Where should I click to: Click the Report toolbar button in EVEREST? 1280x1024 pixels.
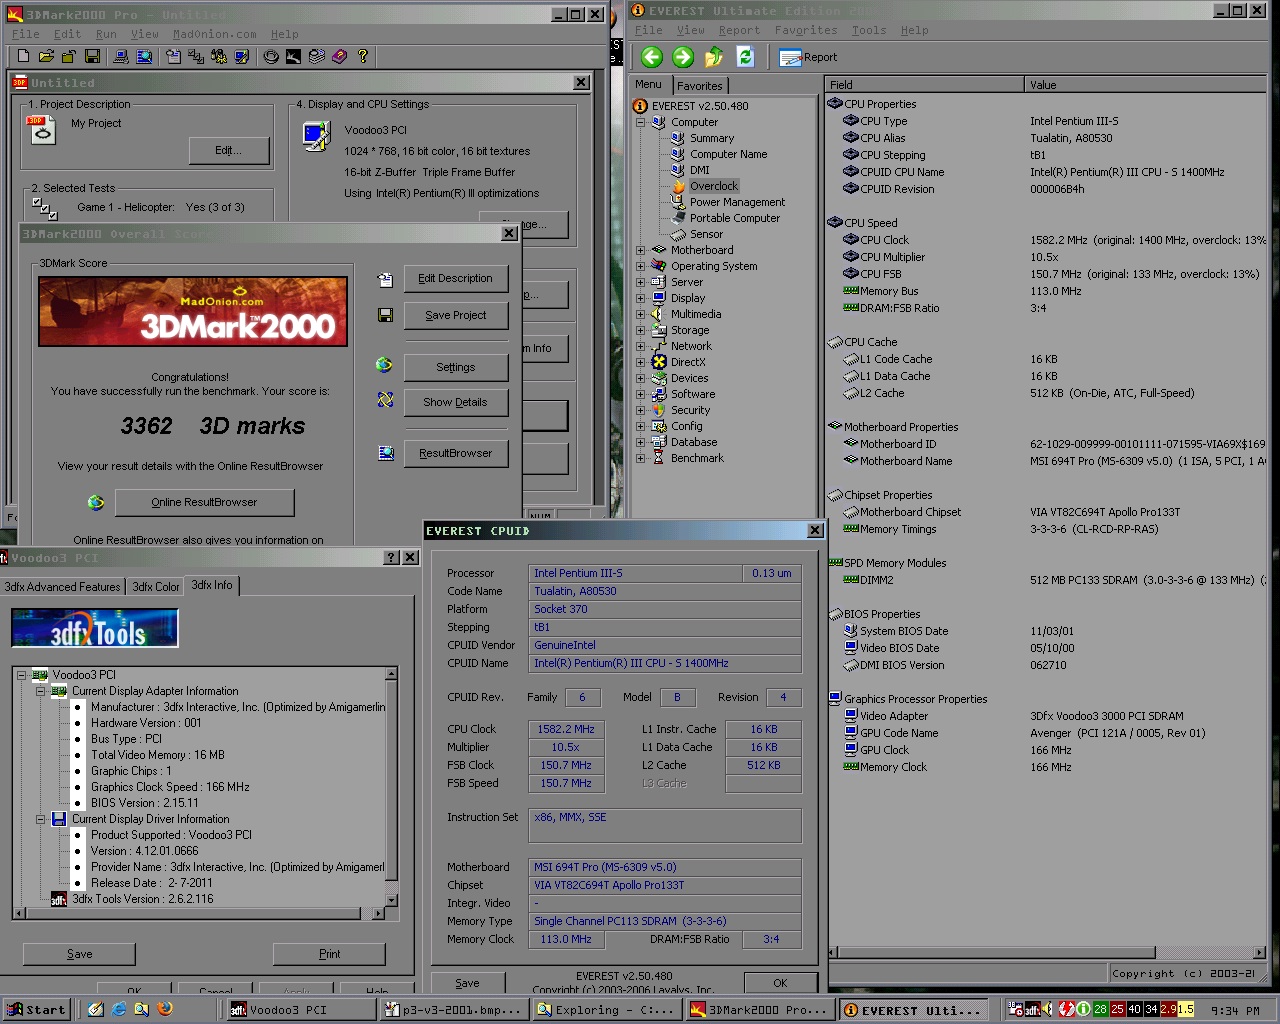tap(808, 57)
